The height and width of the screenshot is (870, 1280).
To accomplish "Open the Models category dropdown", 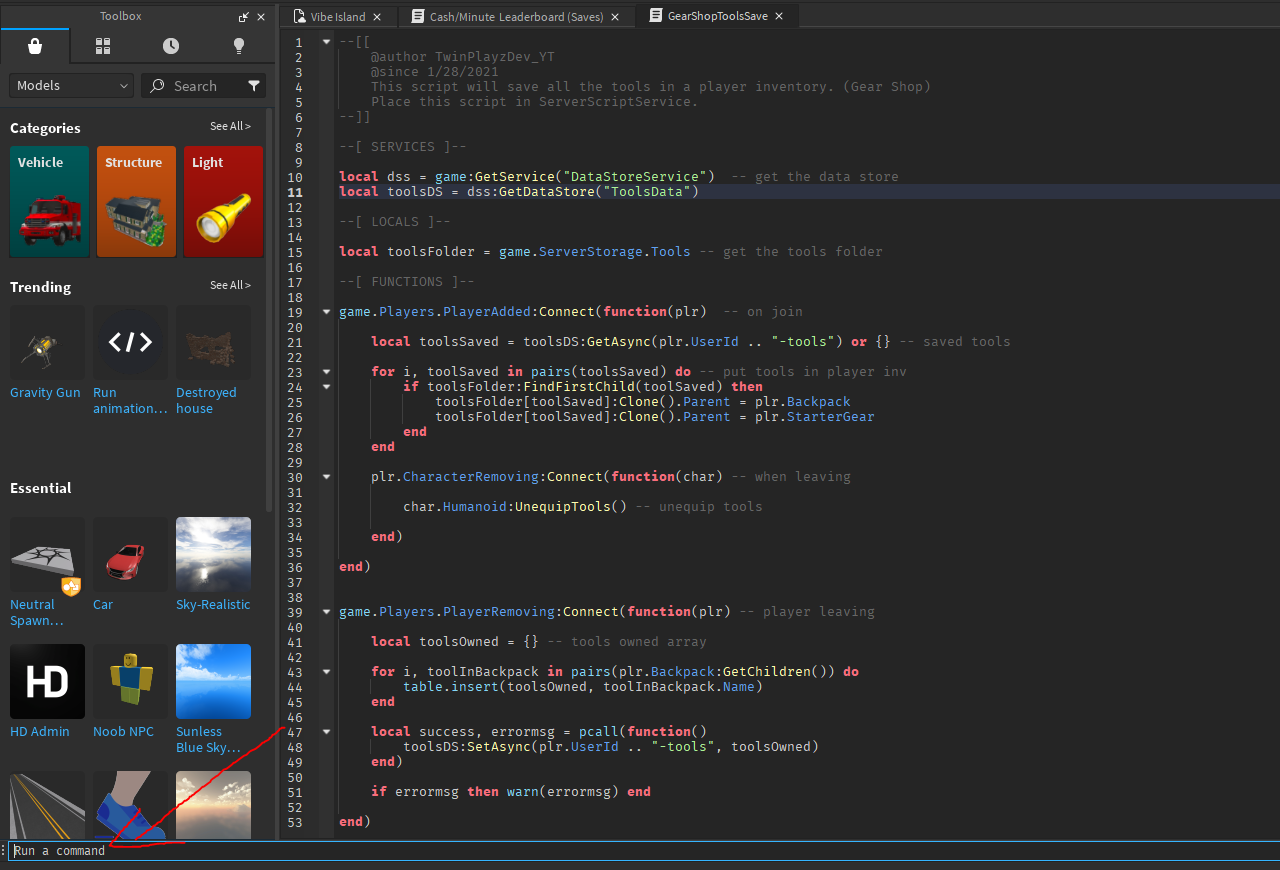I will (71, 86).
